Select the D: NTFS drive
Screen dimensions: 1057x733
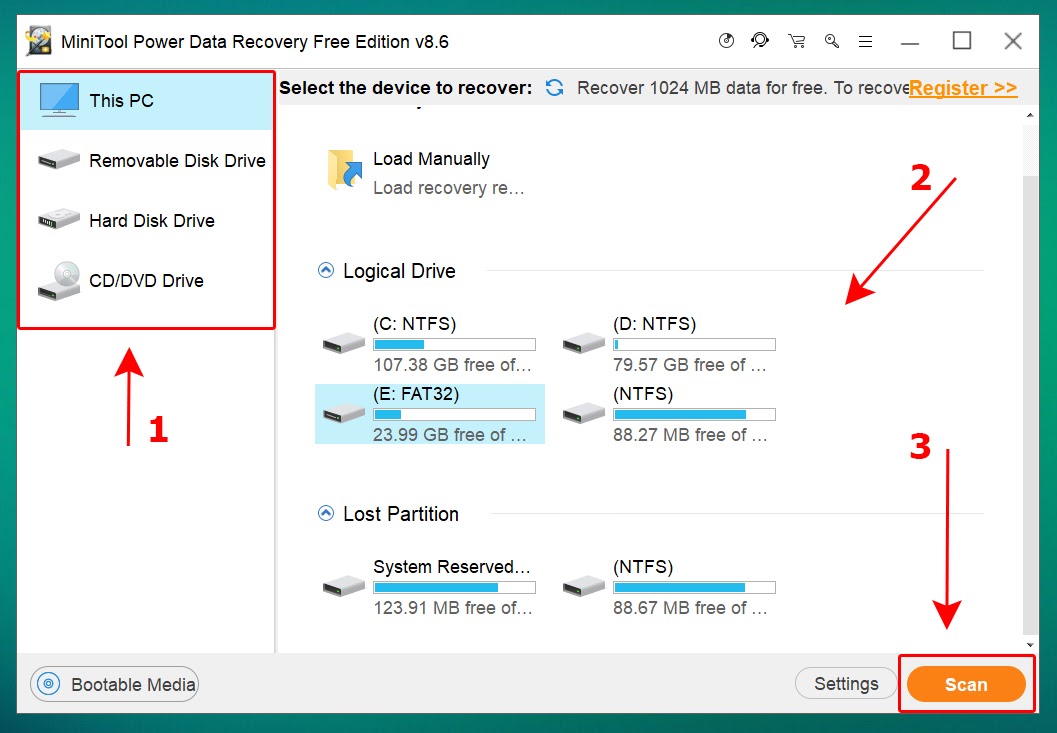(x=668, y=344)
